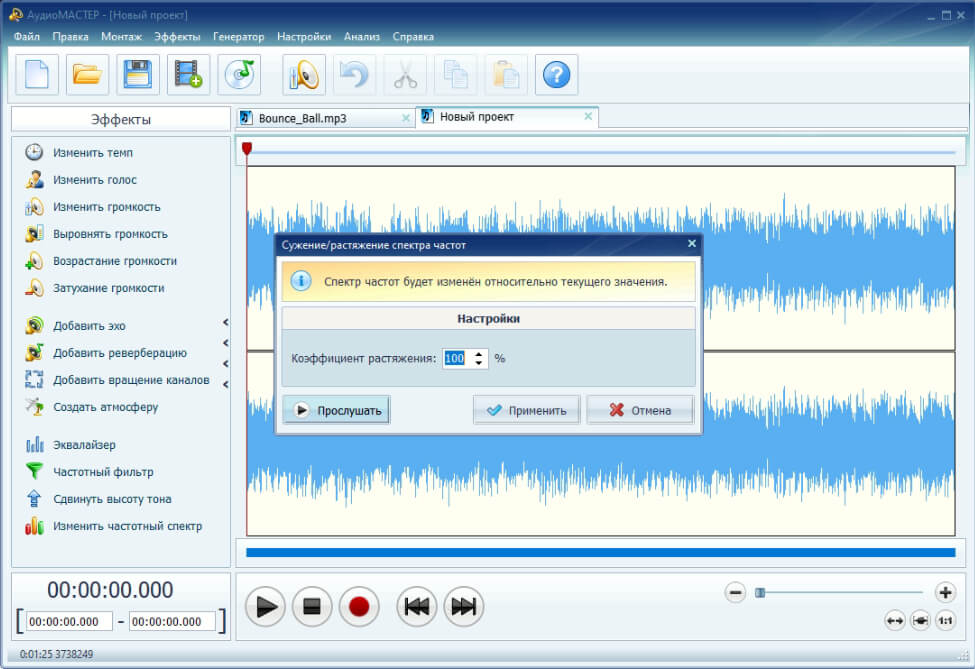Expand the Добавить эхо submenu arrow
The width and height of the screenshot is (975, 669).
click(x=226, y=322)
